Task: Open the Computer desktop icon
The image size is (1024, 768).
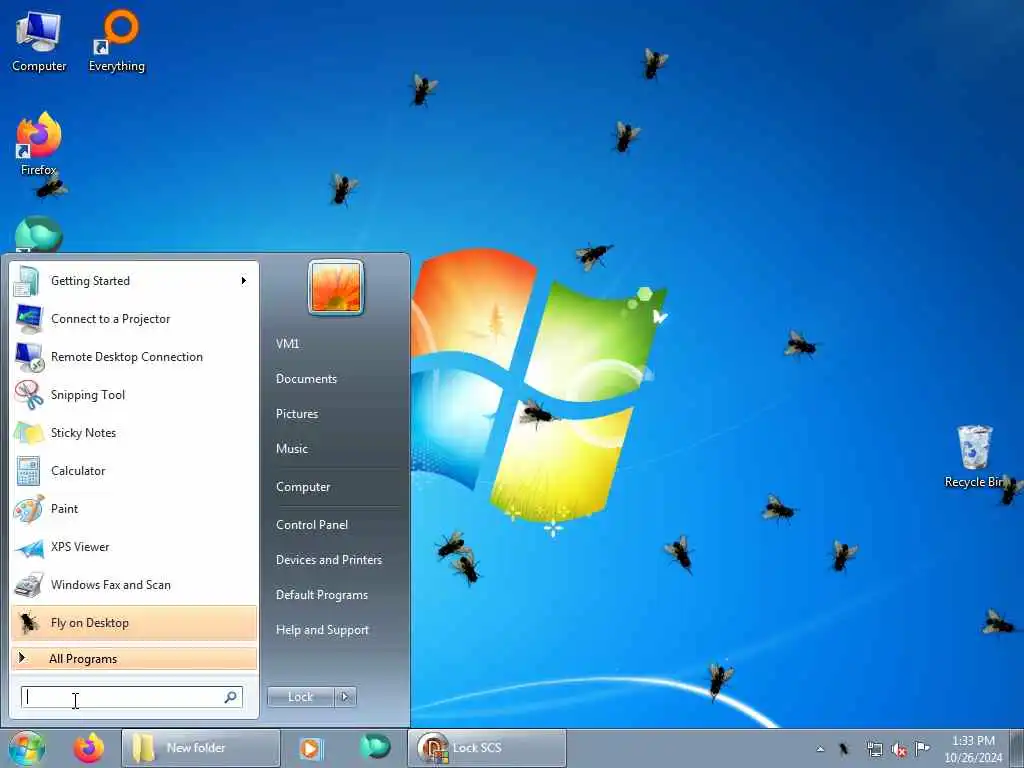Action: (39, 40)
